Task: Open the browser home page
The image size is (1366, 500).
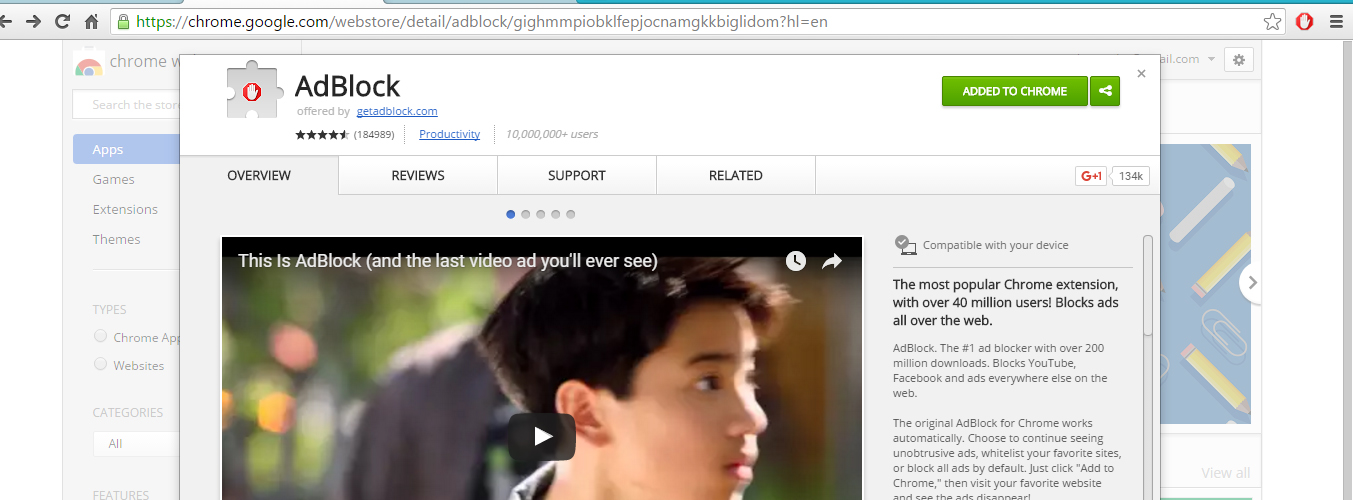Action: pyautogui.click(x=92, y=21)
